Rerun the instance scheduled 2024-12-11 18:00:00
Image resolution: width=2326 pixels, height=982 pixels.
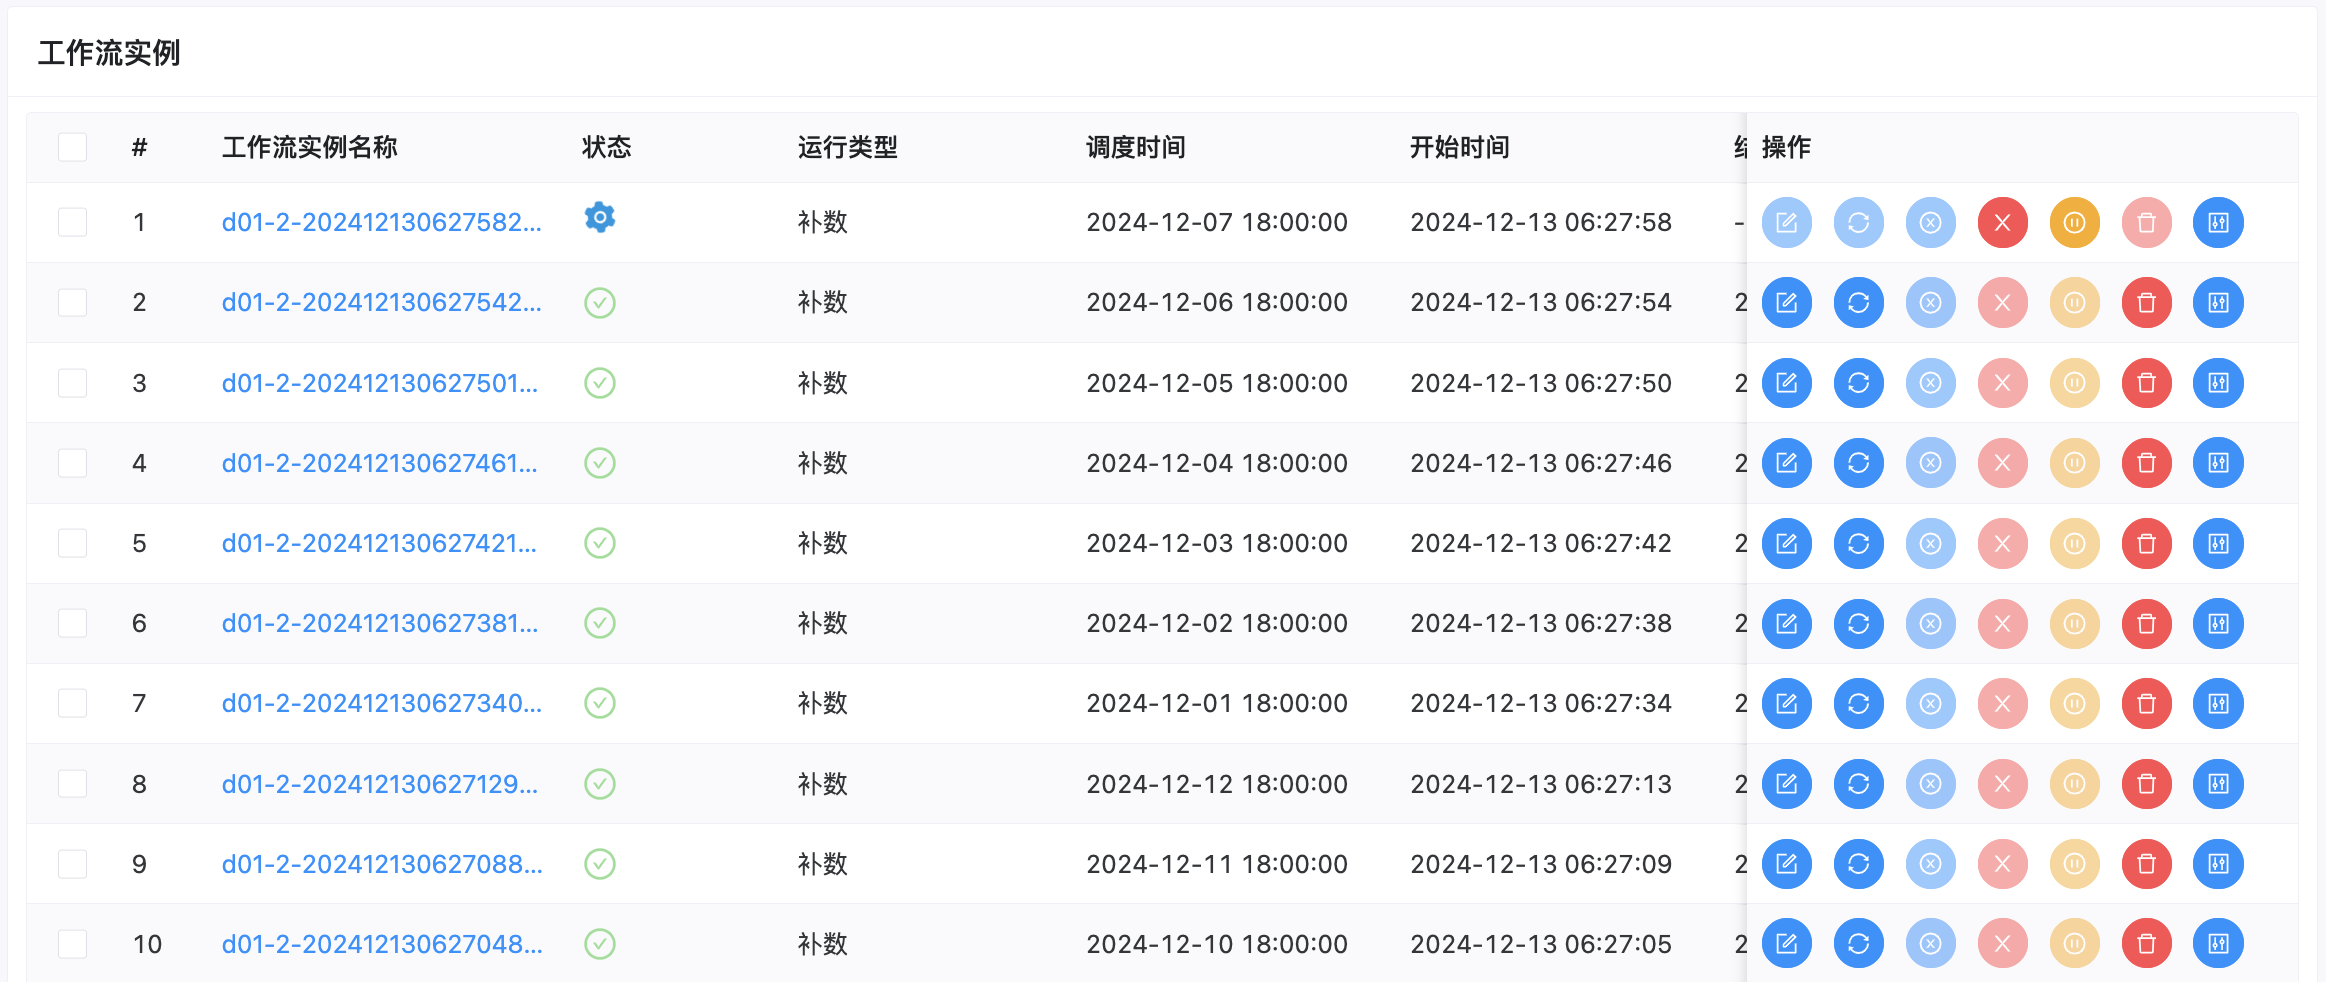pos(1858,864)
